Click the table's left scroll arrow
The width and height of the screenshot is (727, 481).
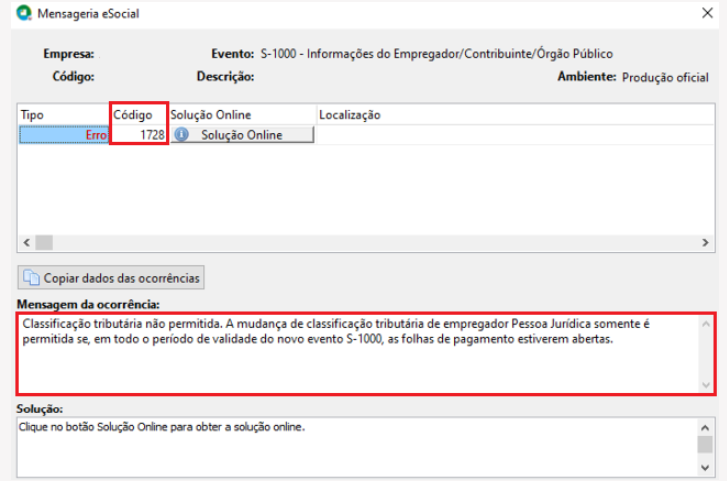[x=27, y=243]
